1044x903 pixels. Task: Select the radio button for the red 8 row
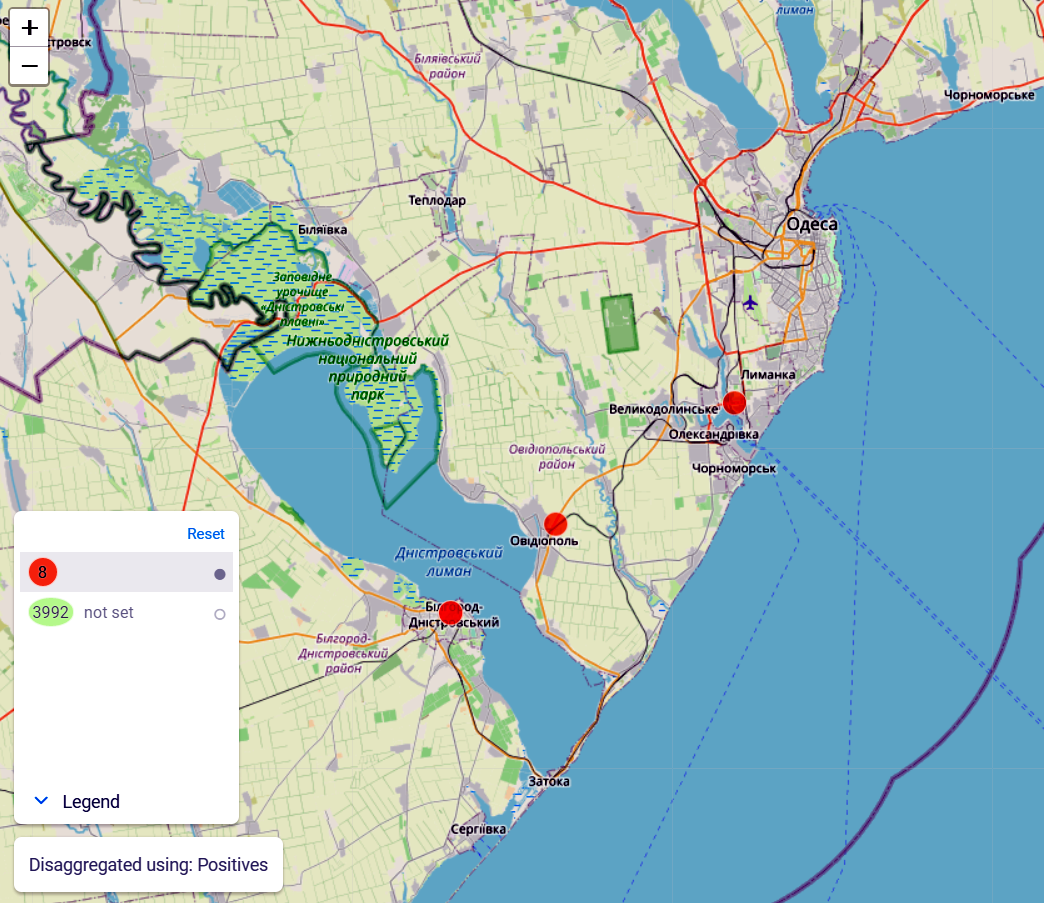pos(220,574)
